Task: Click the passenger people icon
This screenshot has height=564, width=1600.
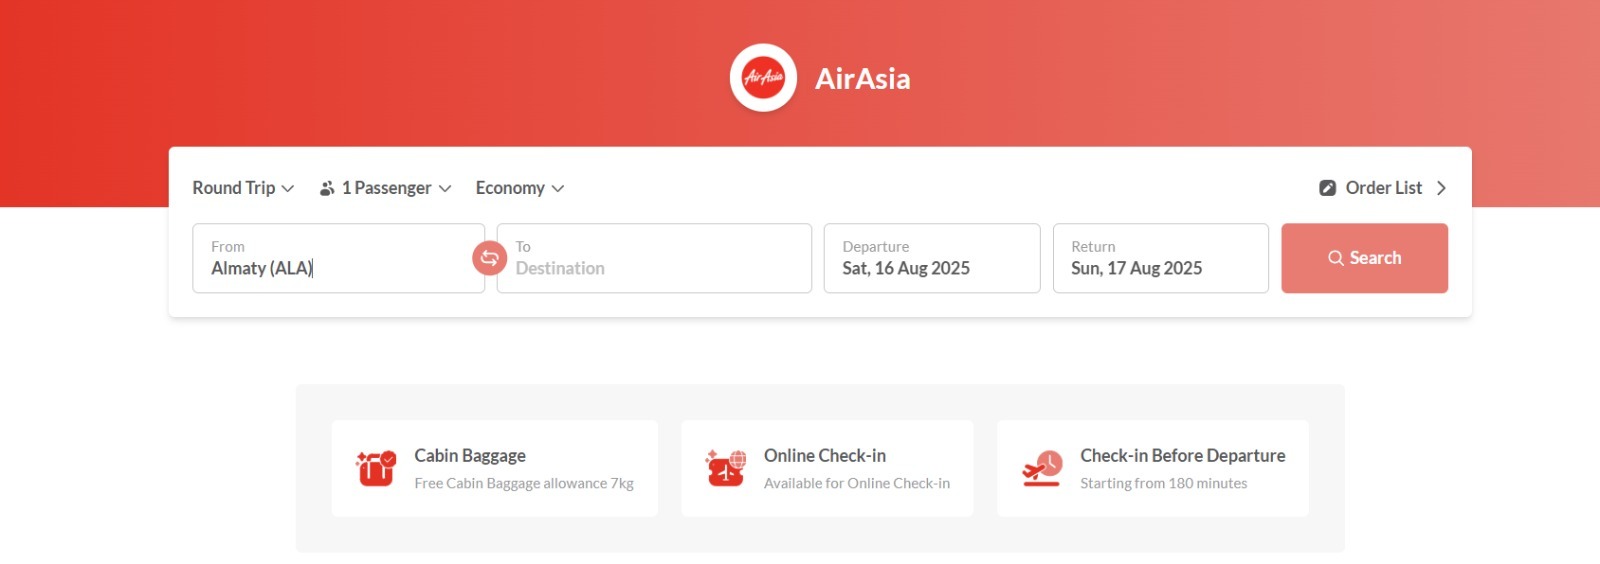Action: coord(327,188)
